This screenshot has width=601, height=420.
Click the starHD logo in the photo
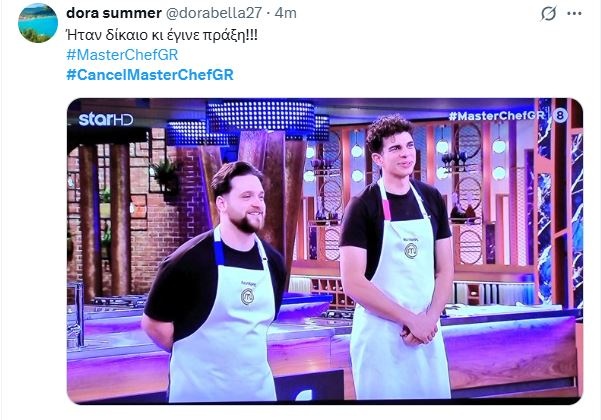(105, 120)
